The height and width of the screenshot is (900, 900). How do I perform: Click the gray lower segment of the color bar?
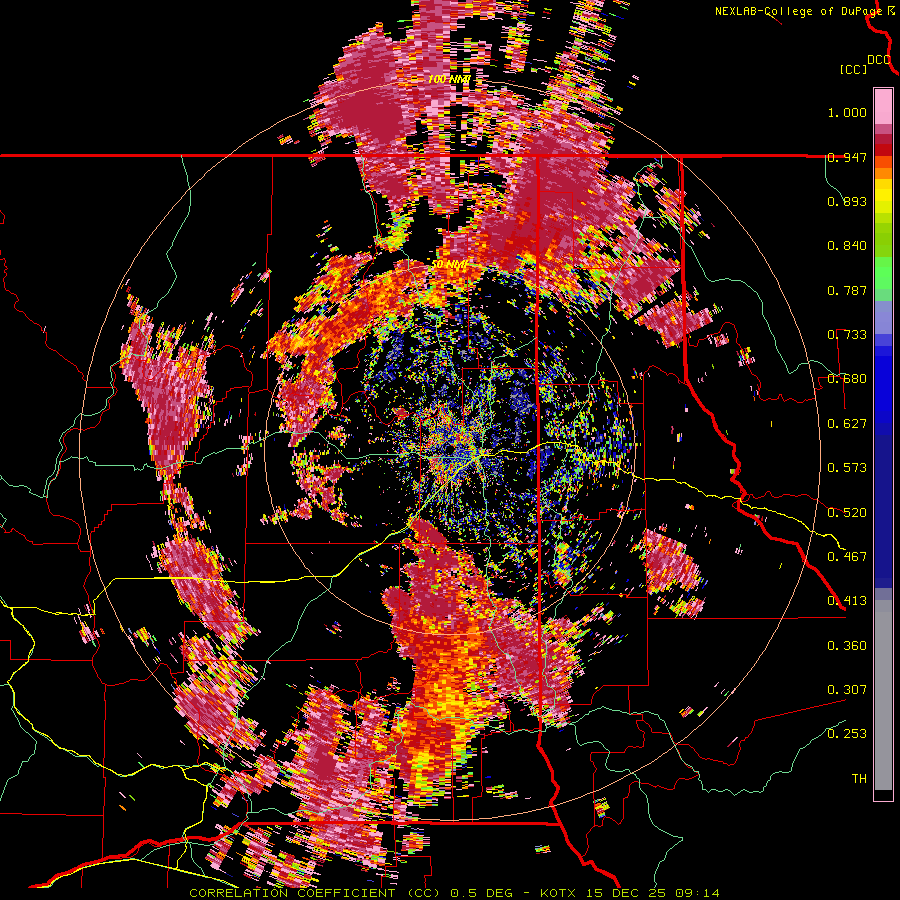point(883,695)
